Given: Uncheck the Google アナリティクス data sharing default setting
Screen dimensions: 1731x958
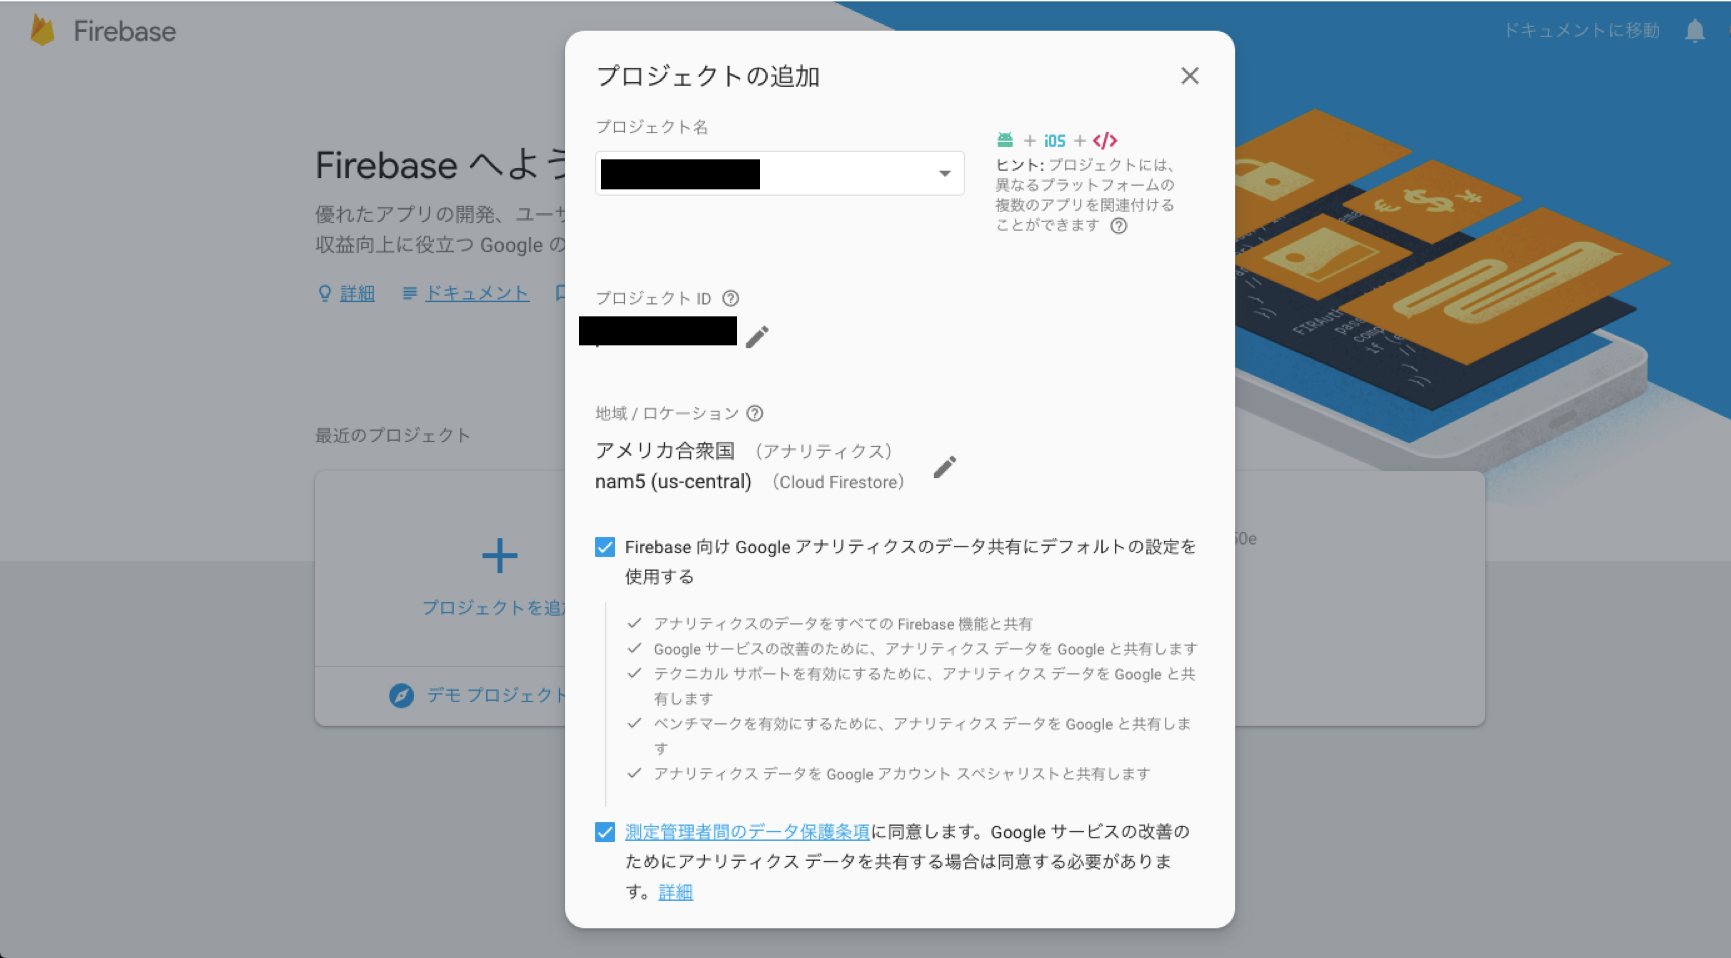Looking at the screenshot, I should pyautogui.click(x=605, y=547).
